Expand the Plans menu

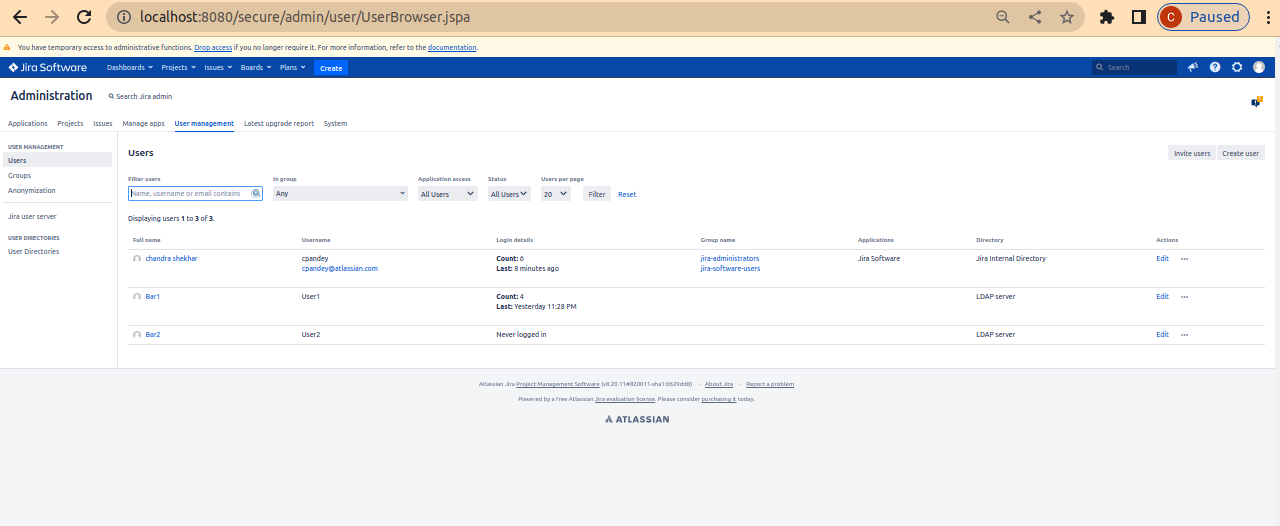(293, 67)
